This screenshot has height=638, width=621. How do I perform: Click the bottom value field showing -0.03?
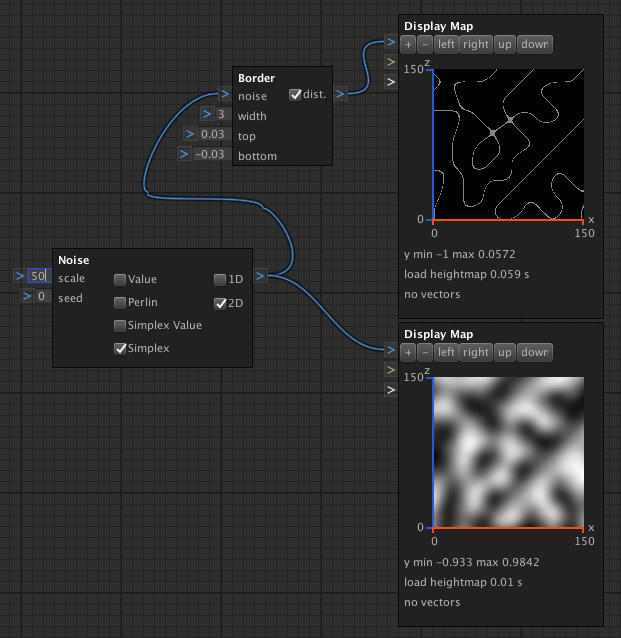coord(211,154)
